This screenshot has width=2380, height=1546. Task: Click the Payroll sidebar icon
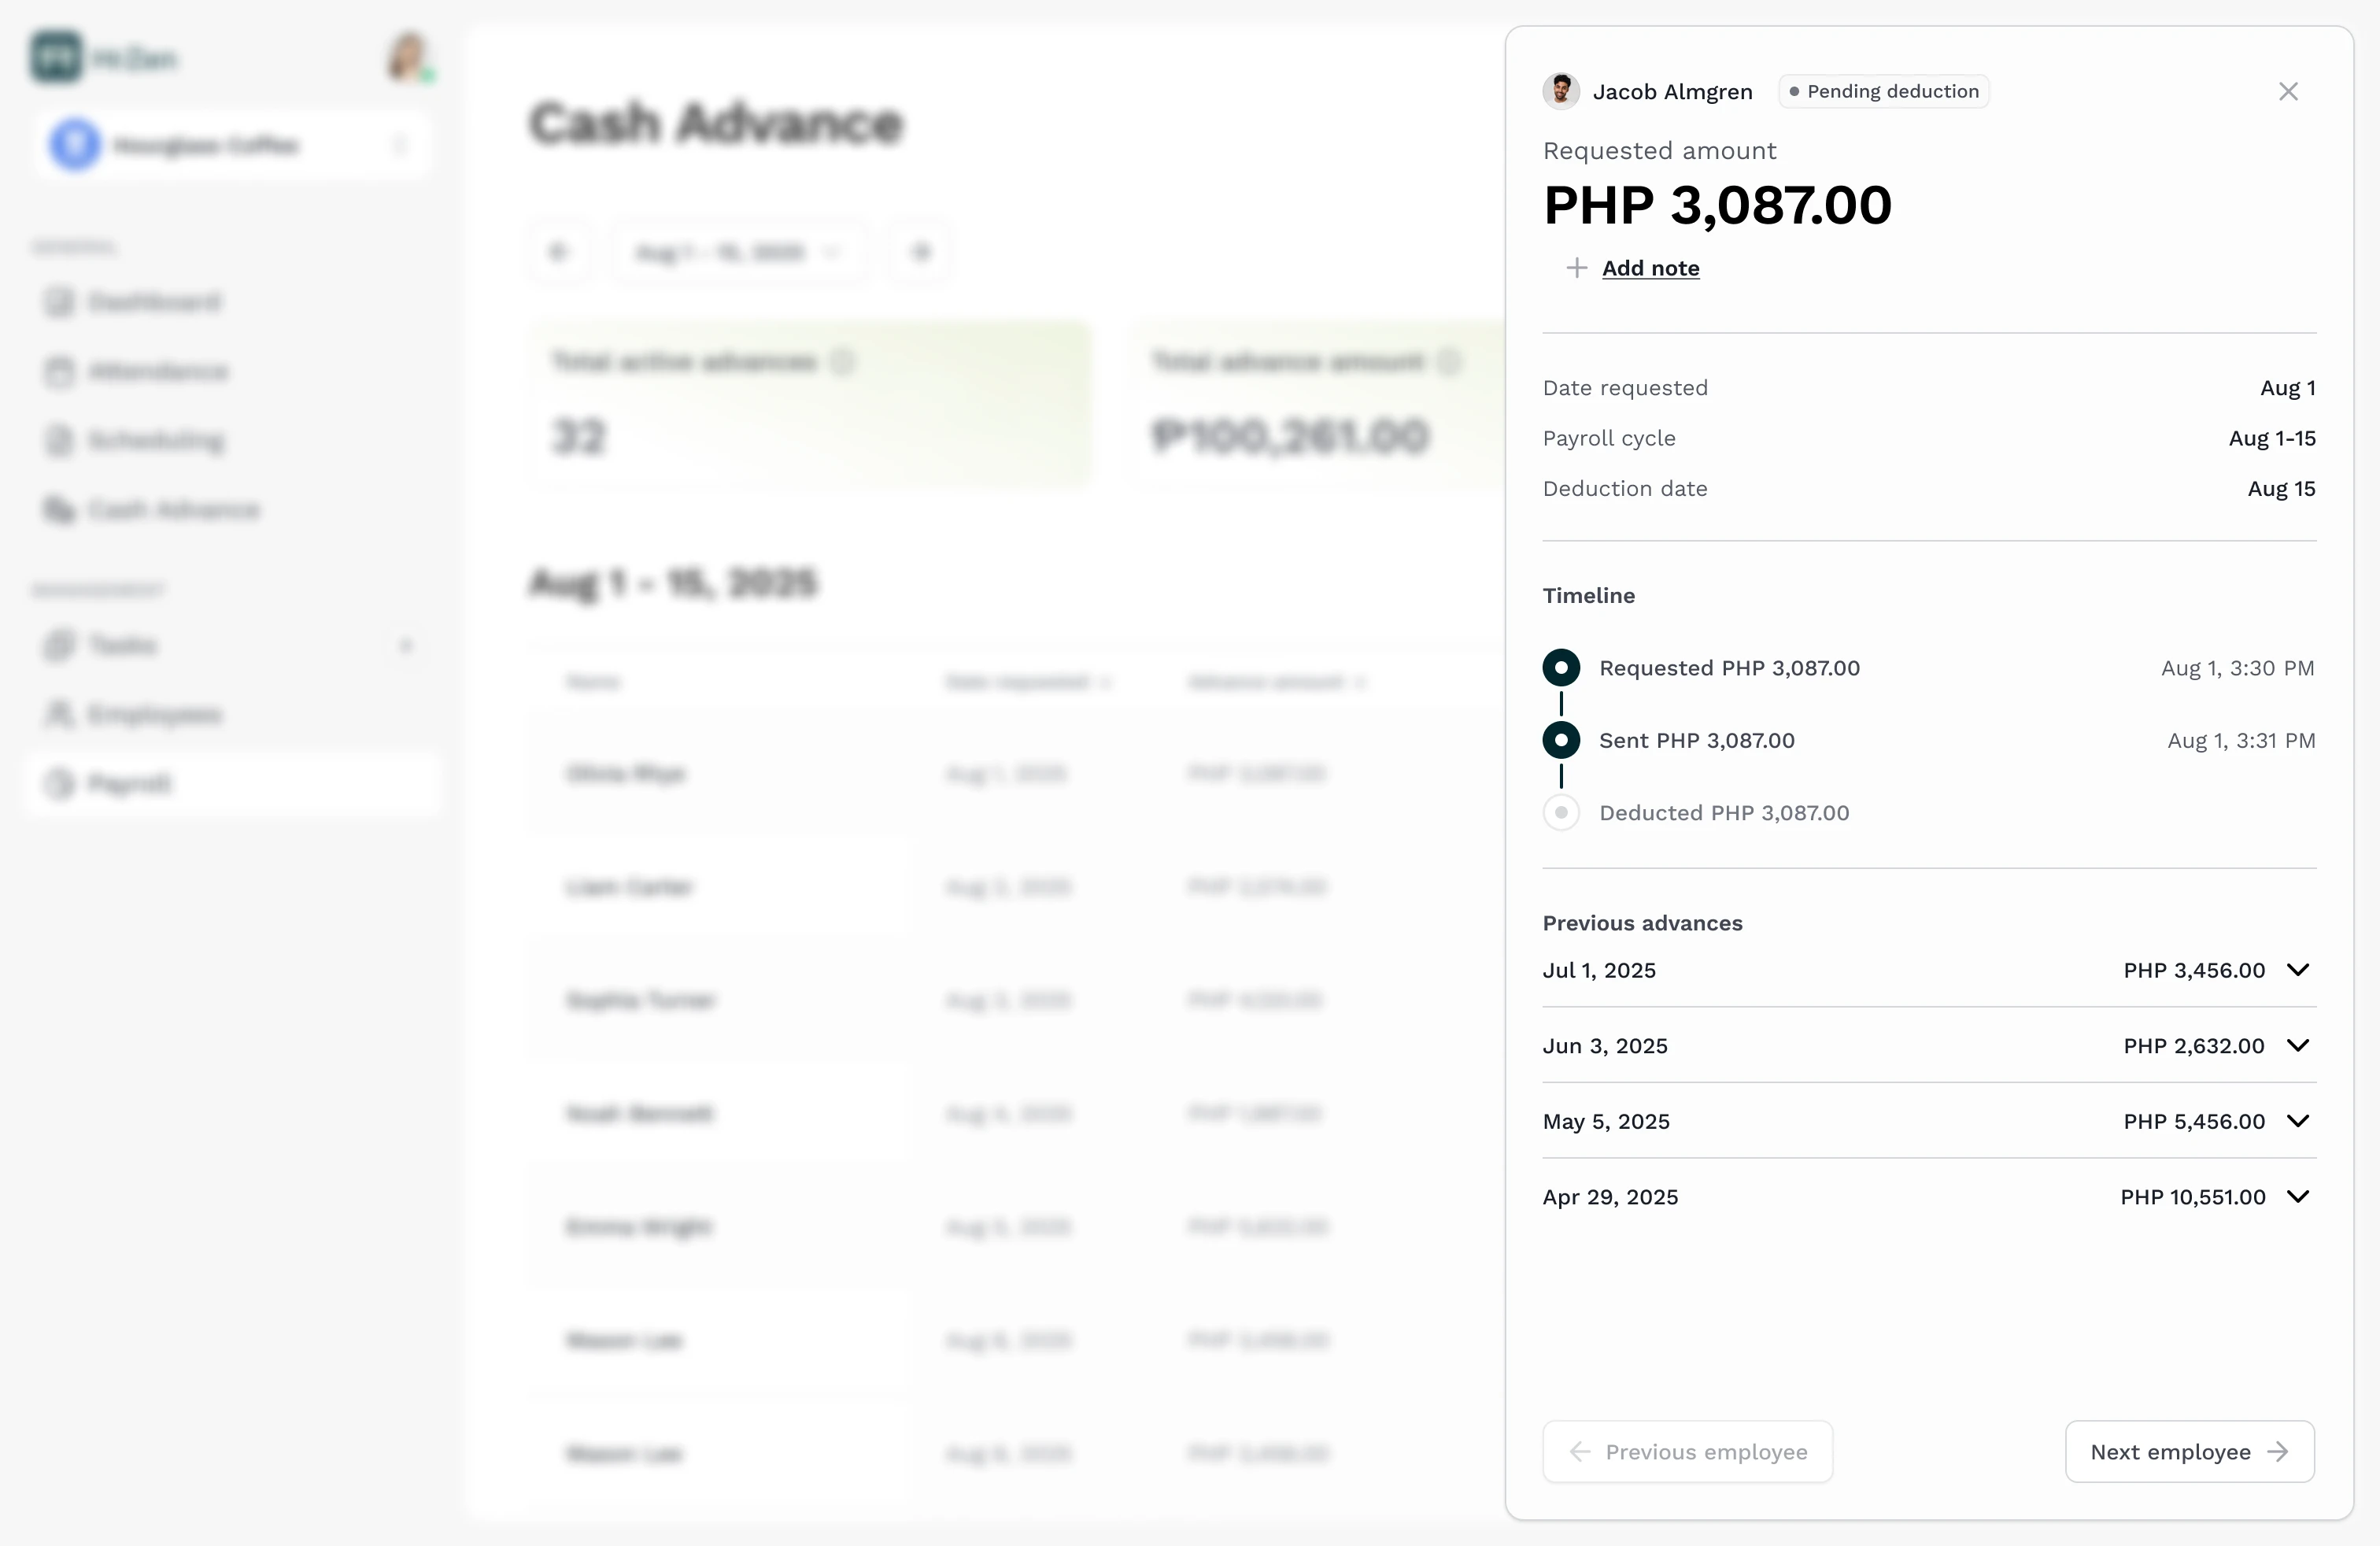pos(59,784)
